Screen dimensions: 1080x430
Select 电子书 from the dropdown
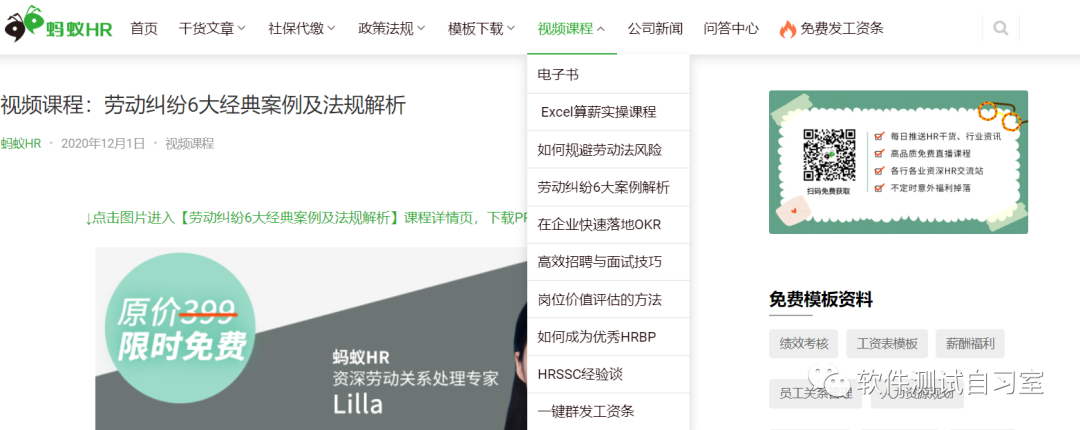point(608,74)
